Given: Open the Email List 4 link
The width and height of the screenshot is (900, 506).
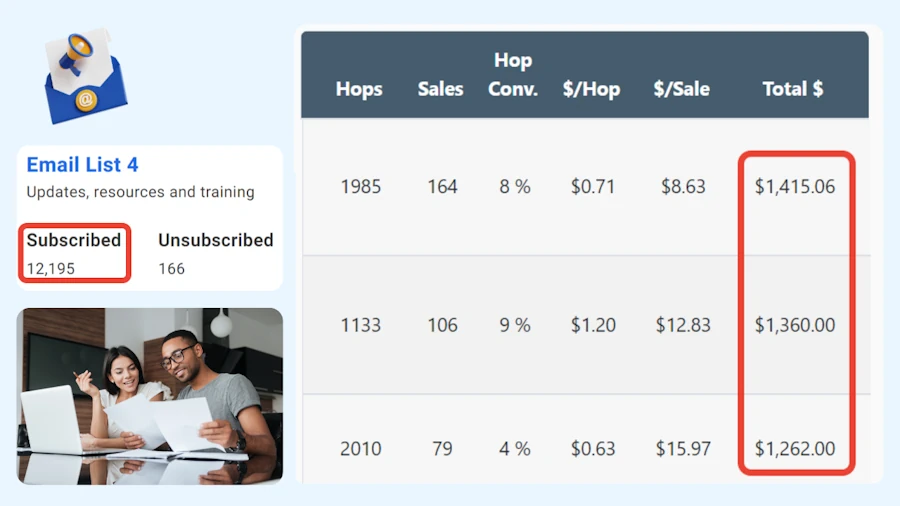Looking at the screenshot, I should click(82, 165).
